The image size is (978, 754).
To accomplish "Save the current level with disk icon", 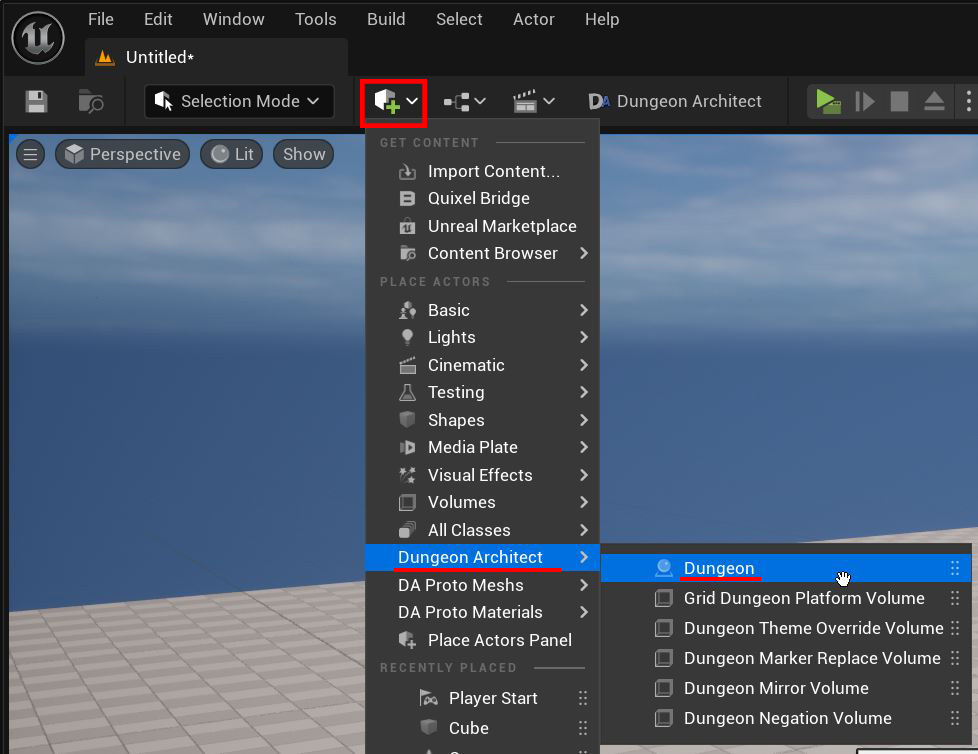I will pos(36,101).
